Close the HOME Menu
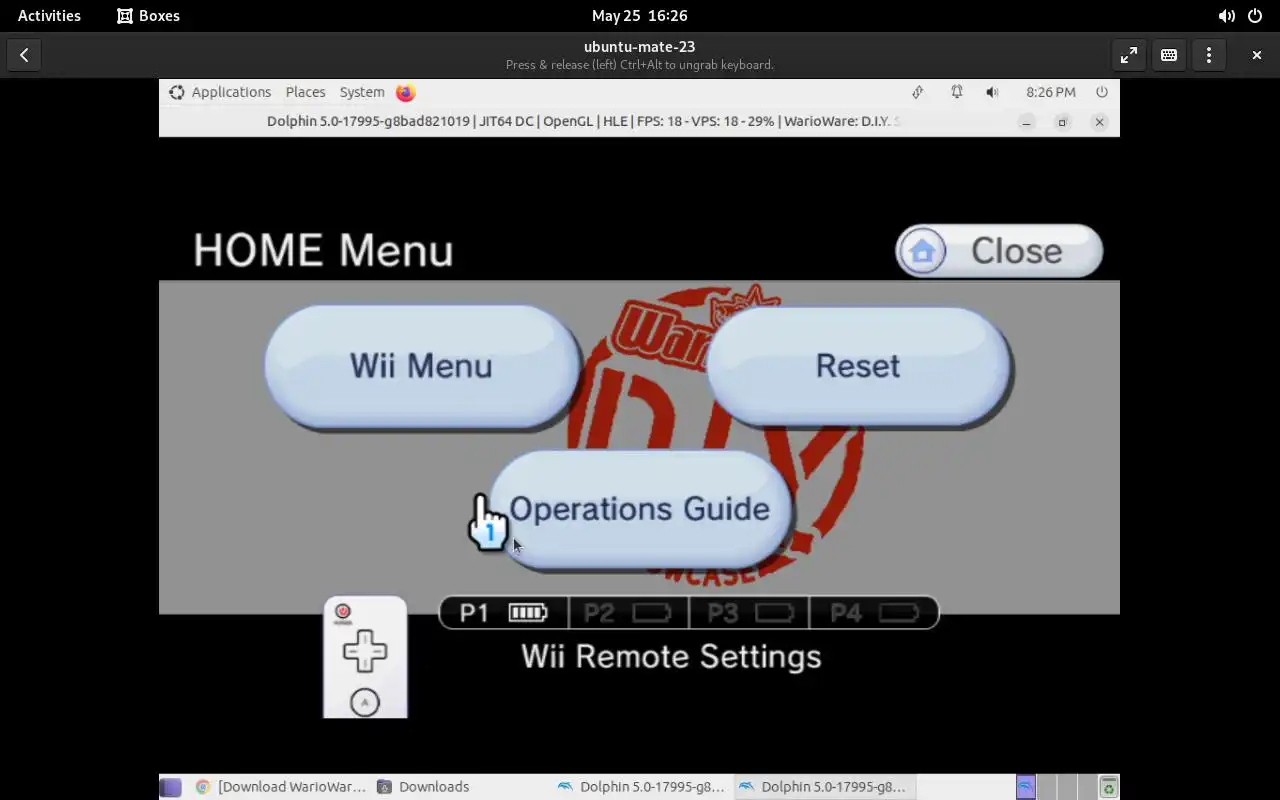This screenshot has width=1280, height=800. point(999,251)
